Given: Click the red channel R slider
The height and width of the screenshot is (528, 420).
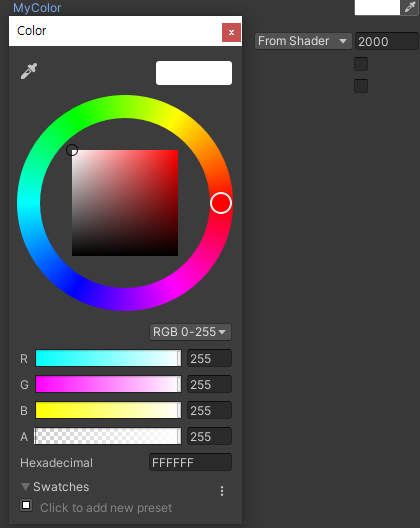Looking at the screenshot, I should point(108,358).
